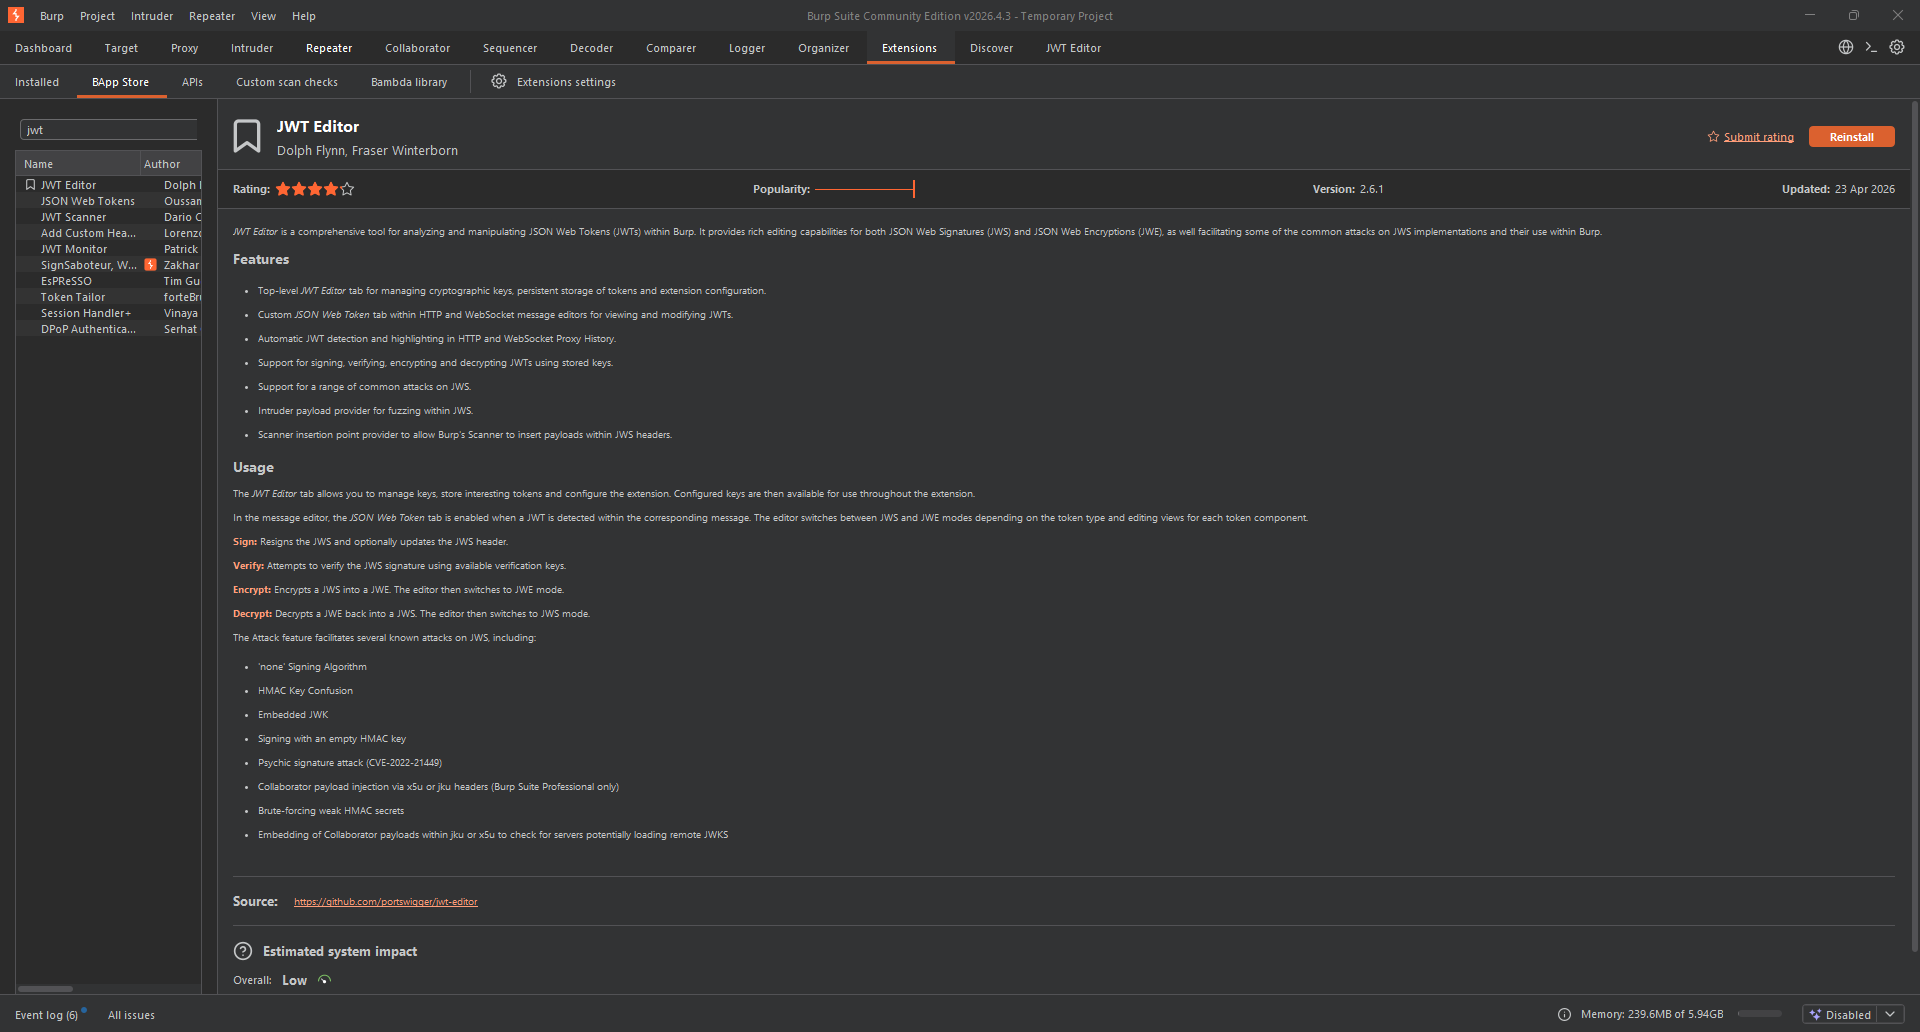Select the JWT Monitor extension row
1920x1032 pixels.
[109, 249]
